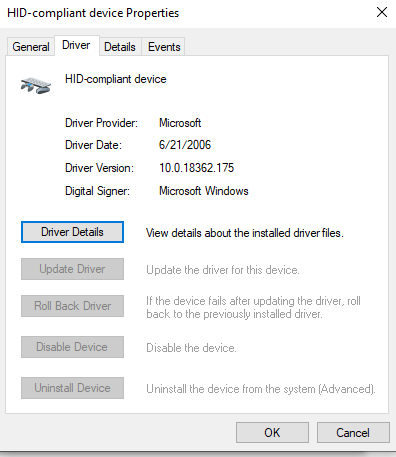
Task: Switch to the General tab
Action: click(x=31, y=47)
